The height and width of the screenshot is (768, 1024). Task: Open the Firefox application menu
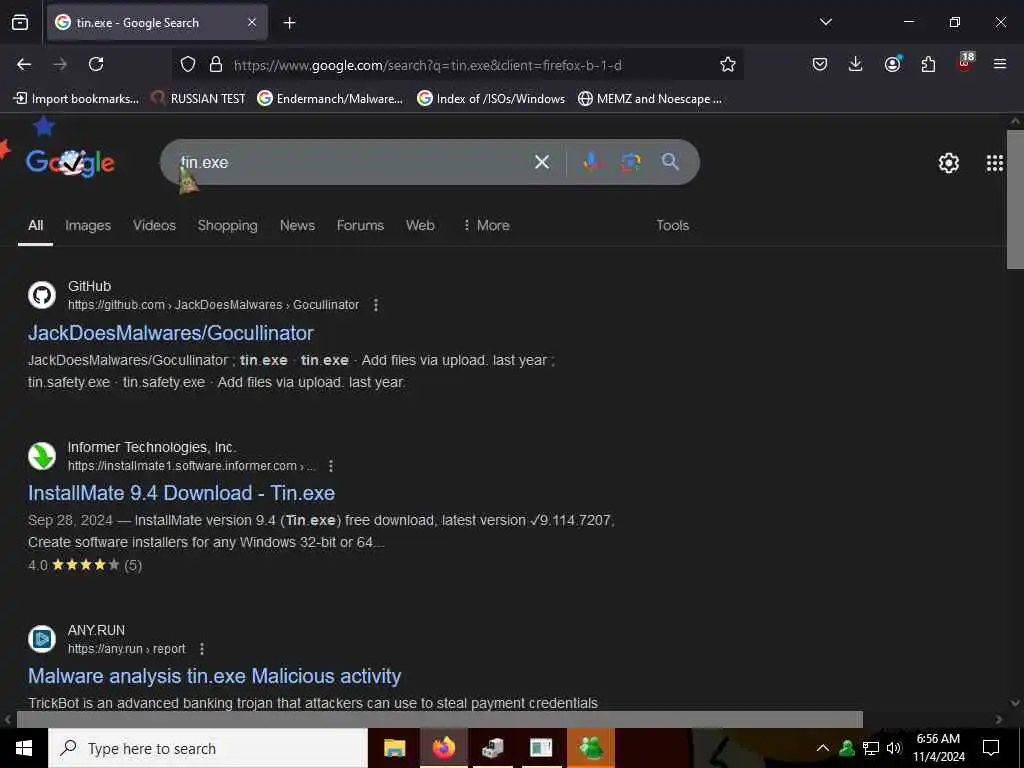pos(999,64)
